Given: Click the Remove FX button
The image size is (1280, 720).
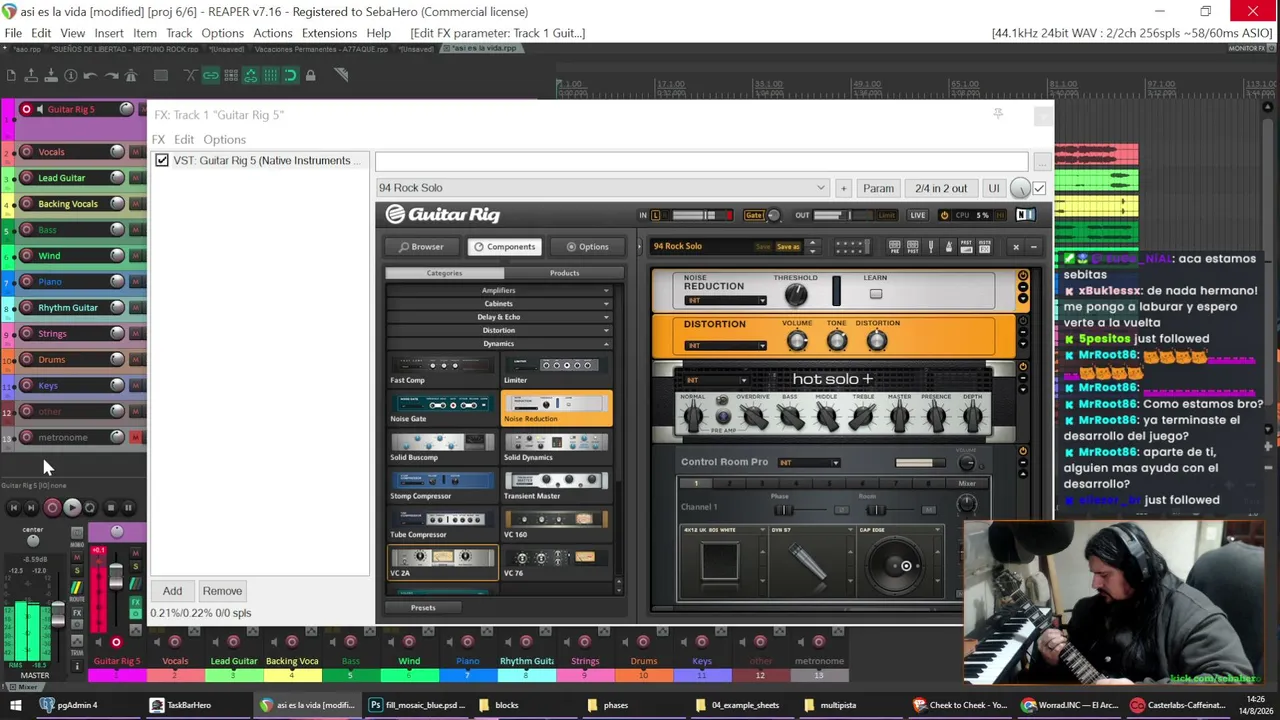Looking at the screenshot, I should (x=222, y=591).
